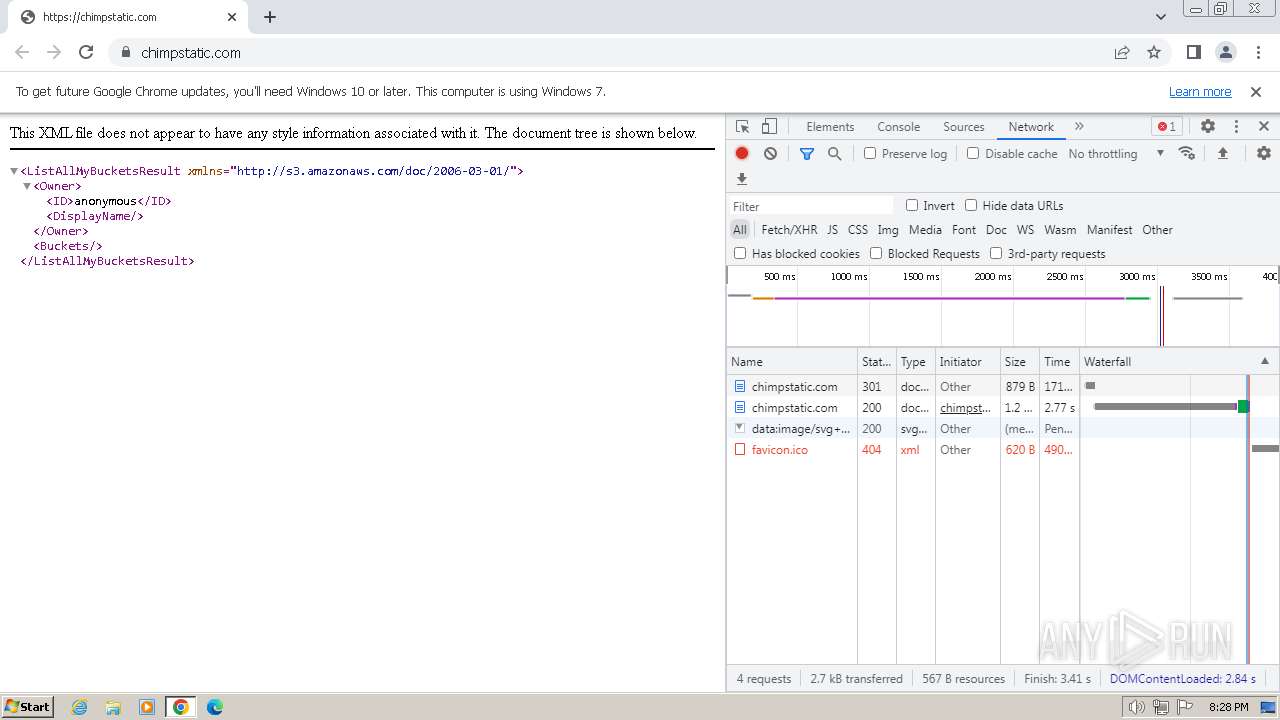Open Network panel settings gear

1264,154
